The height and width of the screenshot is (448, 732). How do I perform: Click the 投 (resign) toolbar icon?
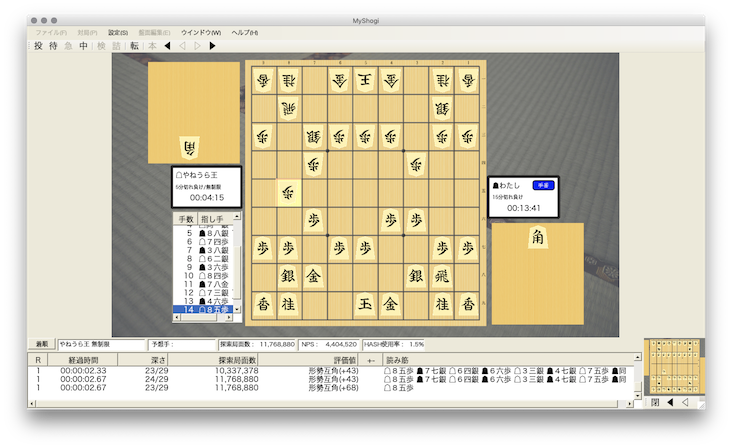pyautogui.click(x=38, y=46)
